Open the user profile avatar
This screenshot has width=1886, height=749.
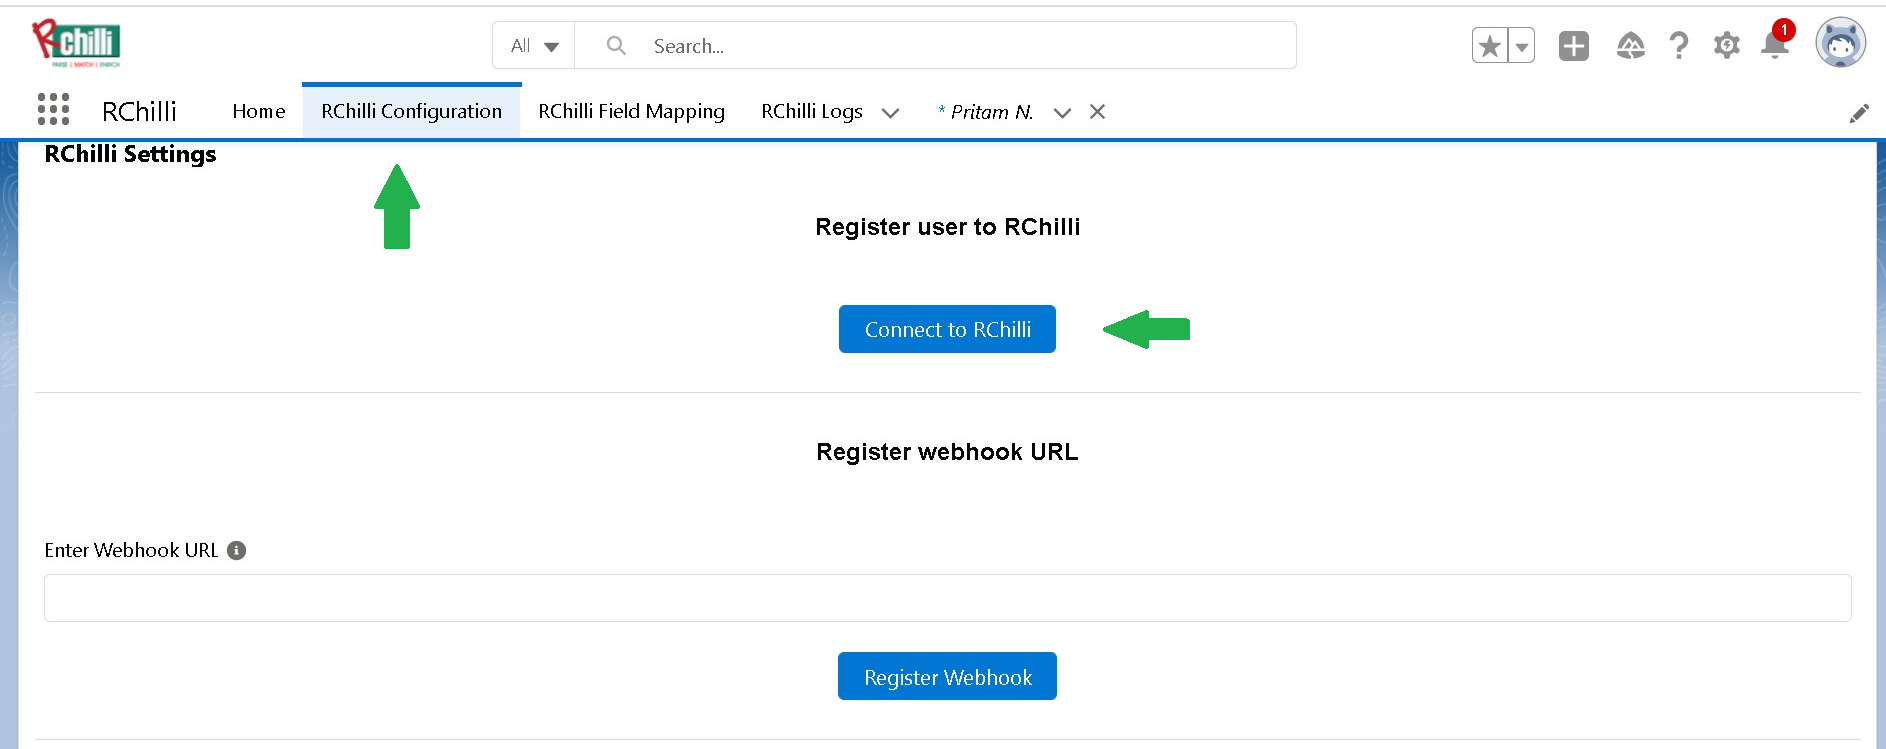coord(1840,43)
